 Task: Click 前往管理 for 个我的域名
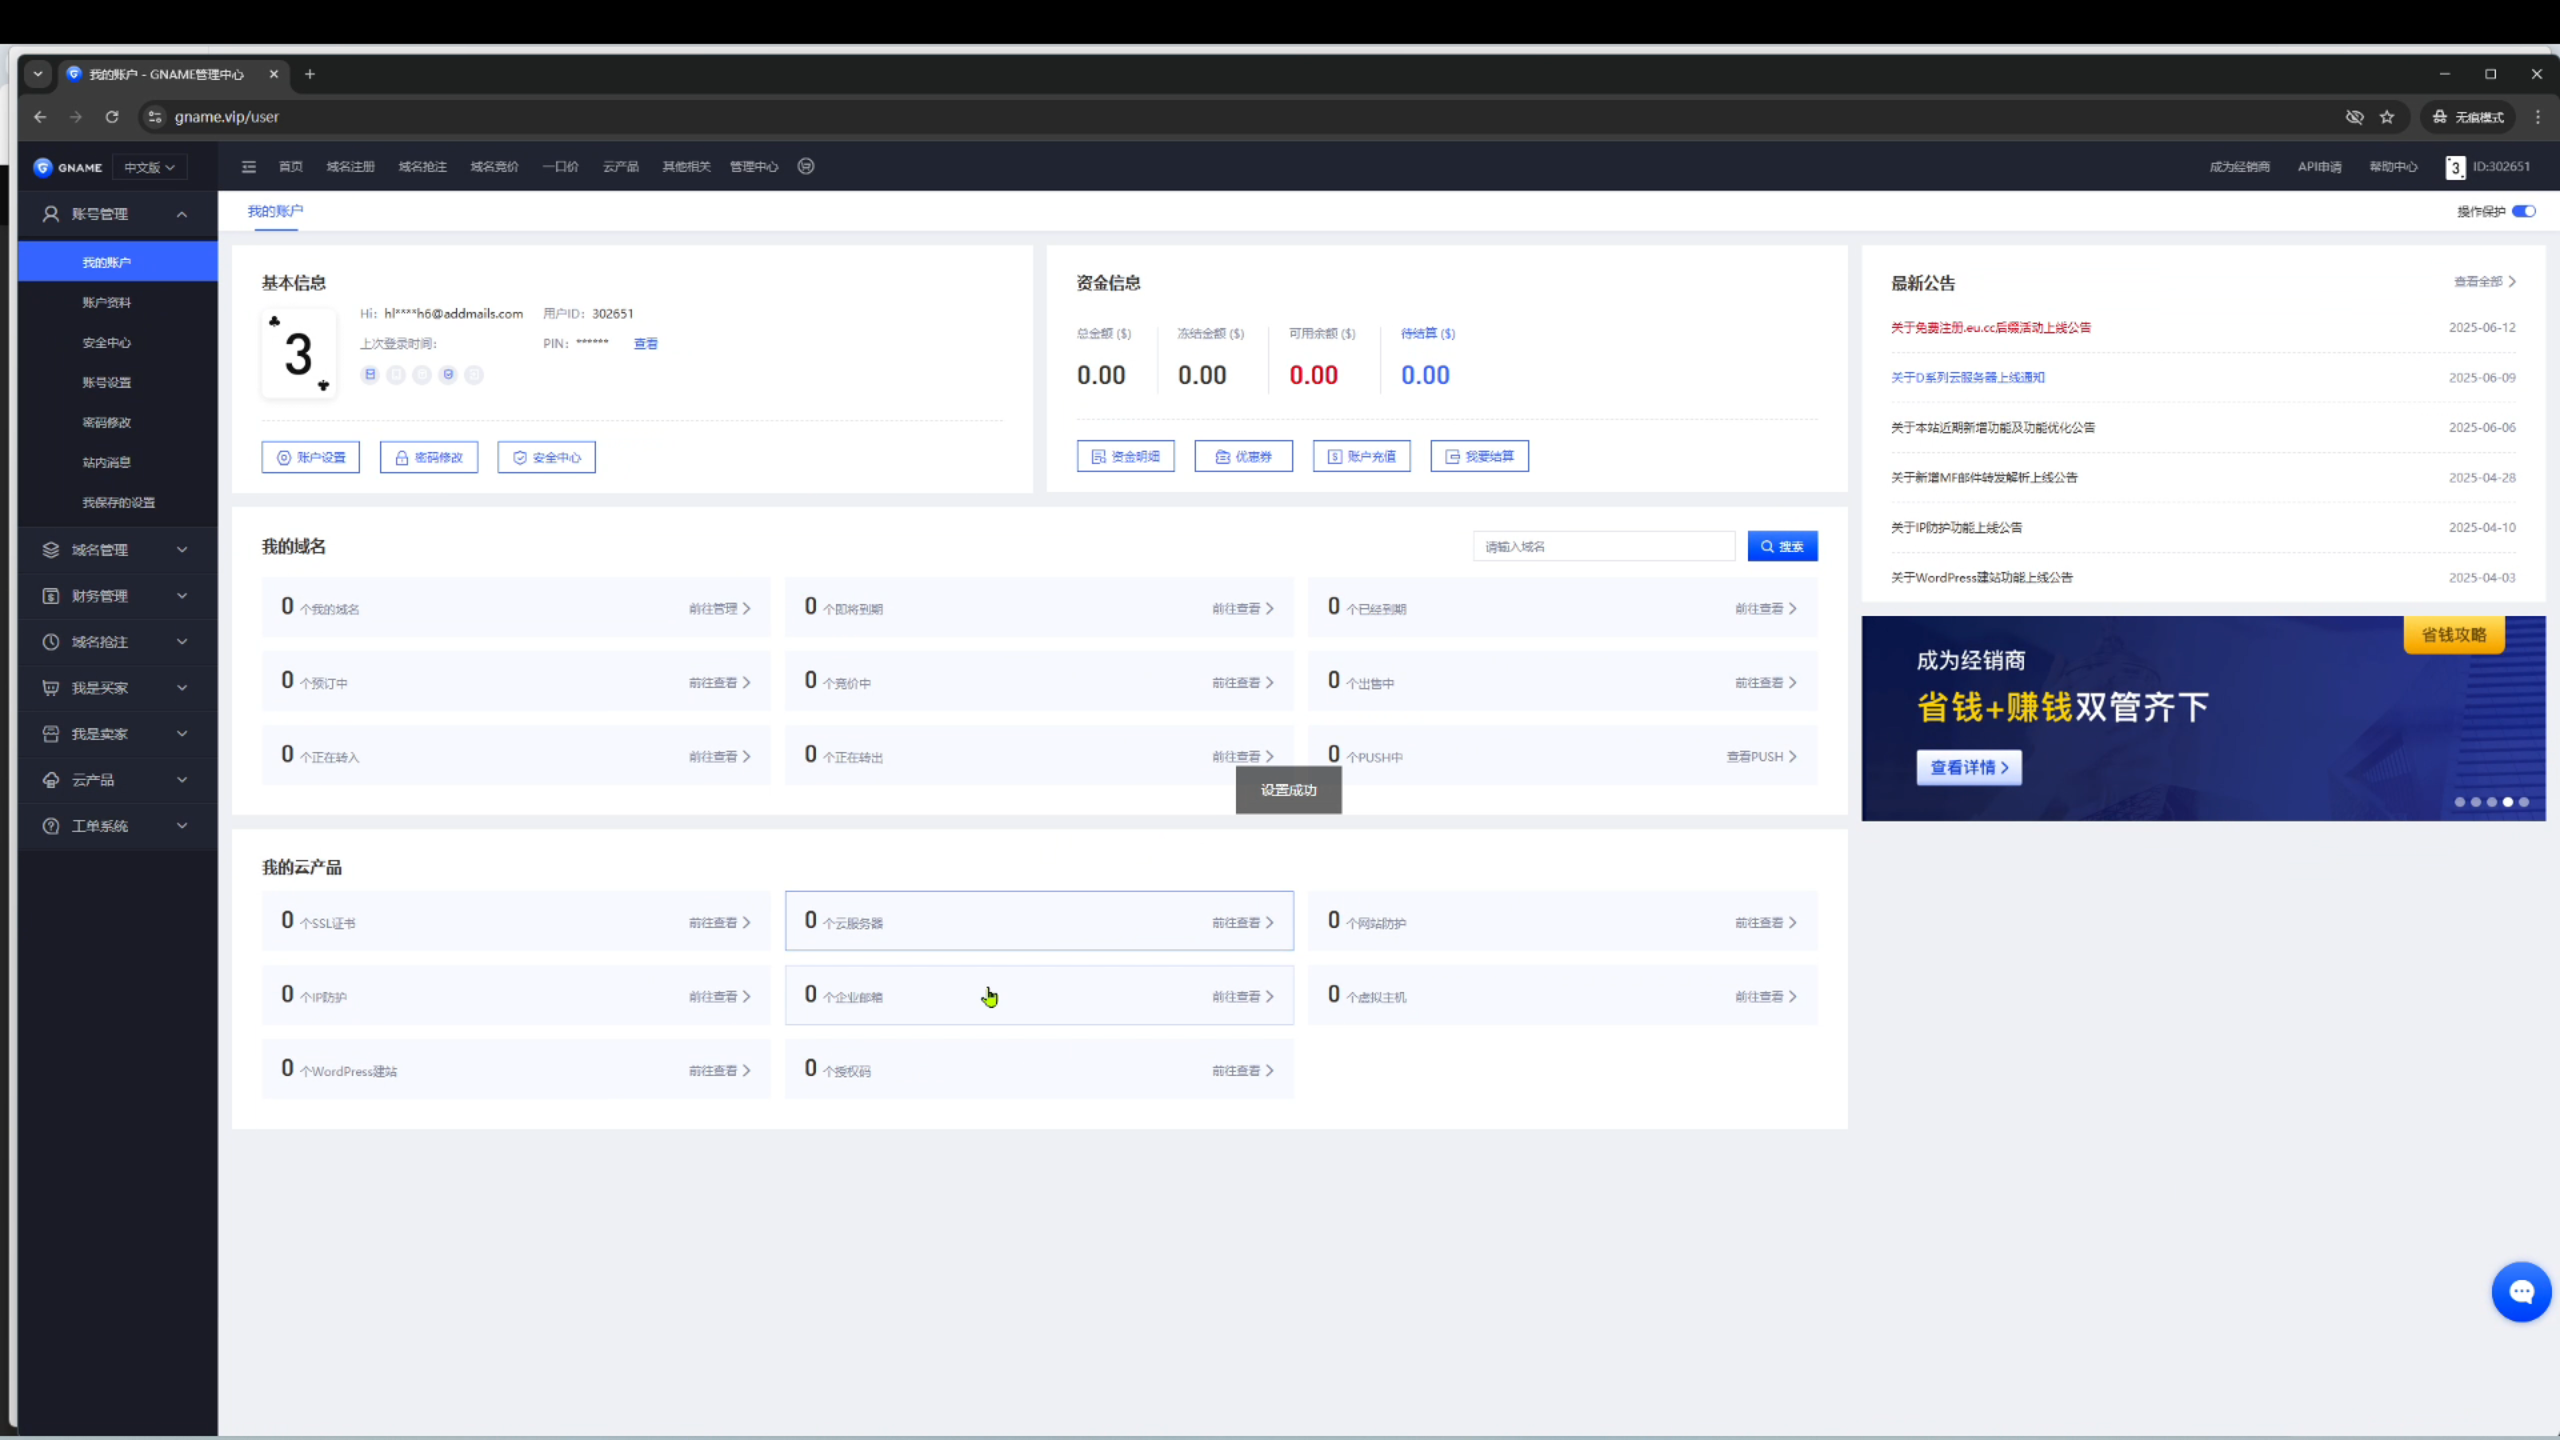(720, 608)
